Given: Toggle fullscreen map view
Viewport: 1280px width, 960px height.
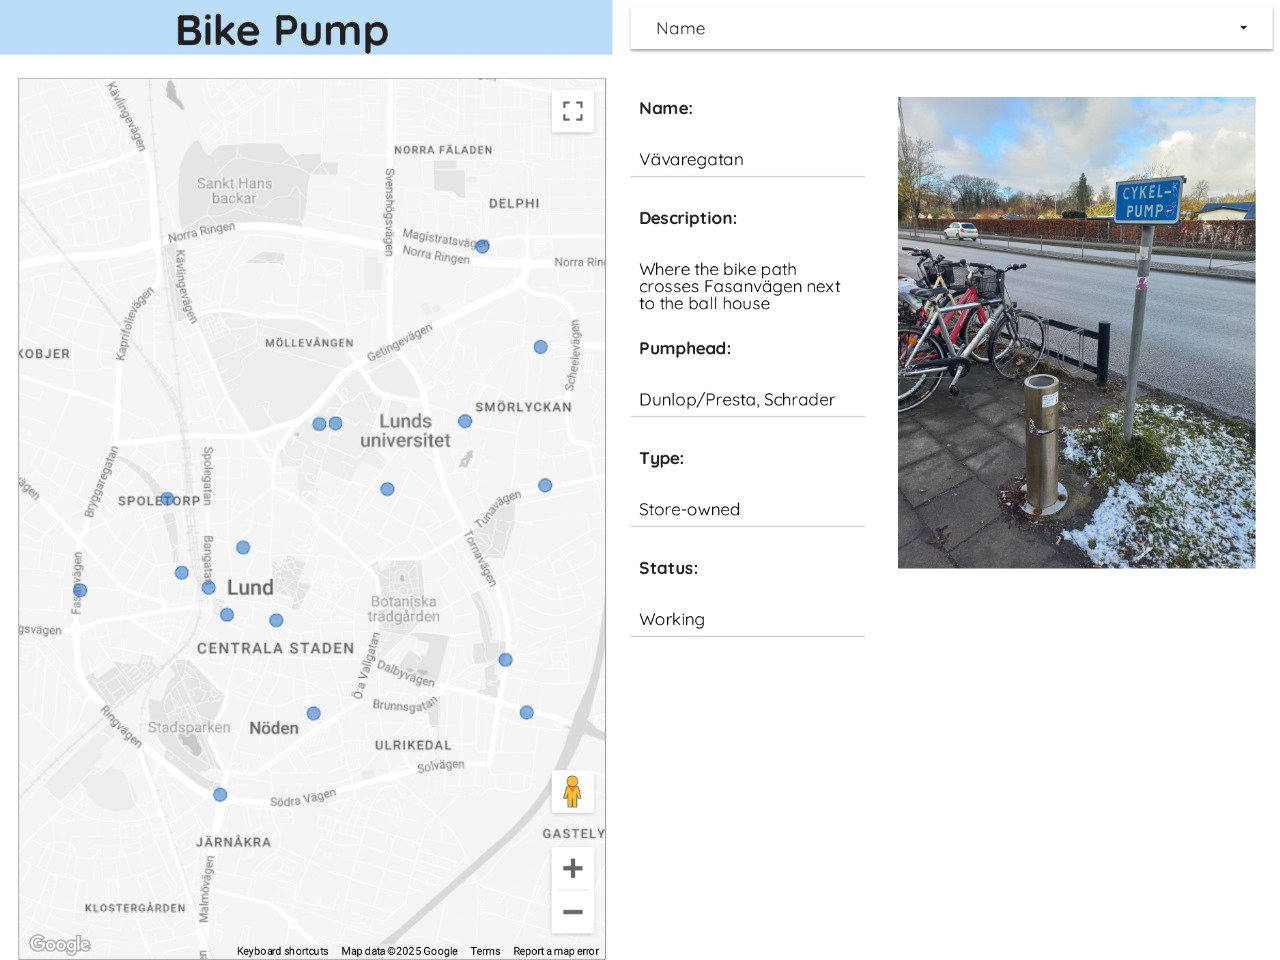Looking at the screenshot, I should [572, 111].
